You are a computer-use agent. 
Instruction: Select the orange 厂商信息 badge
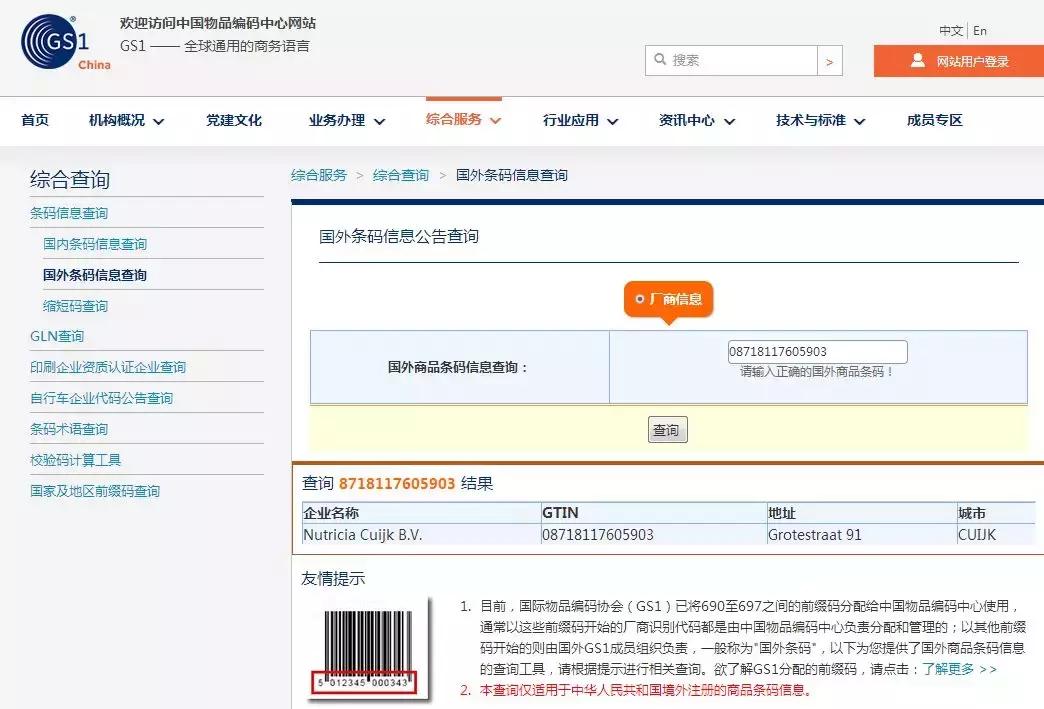pyautogui.click(x=668, y=299)
